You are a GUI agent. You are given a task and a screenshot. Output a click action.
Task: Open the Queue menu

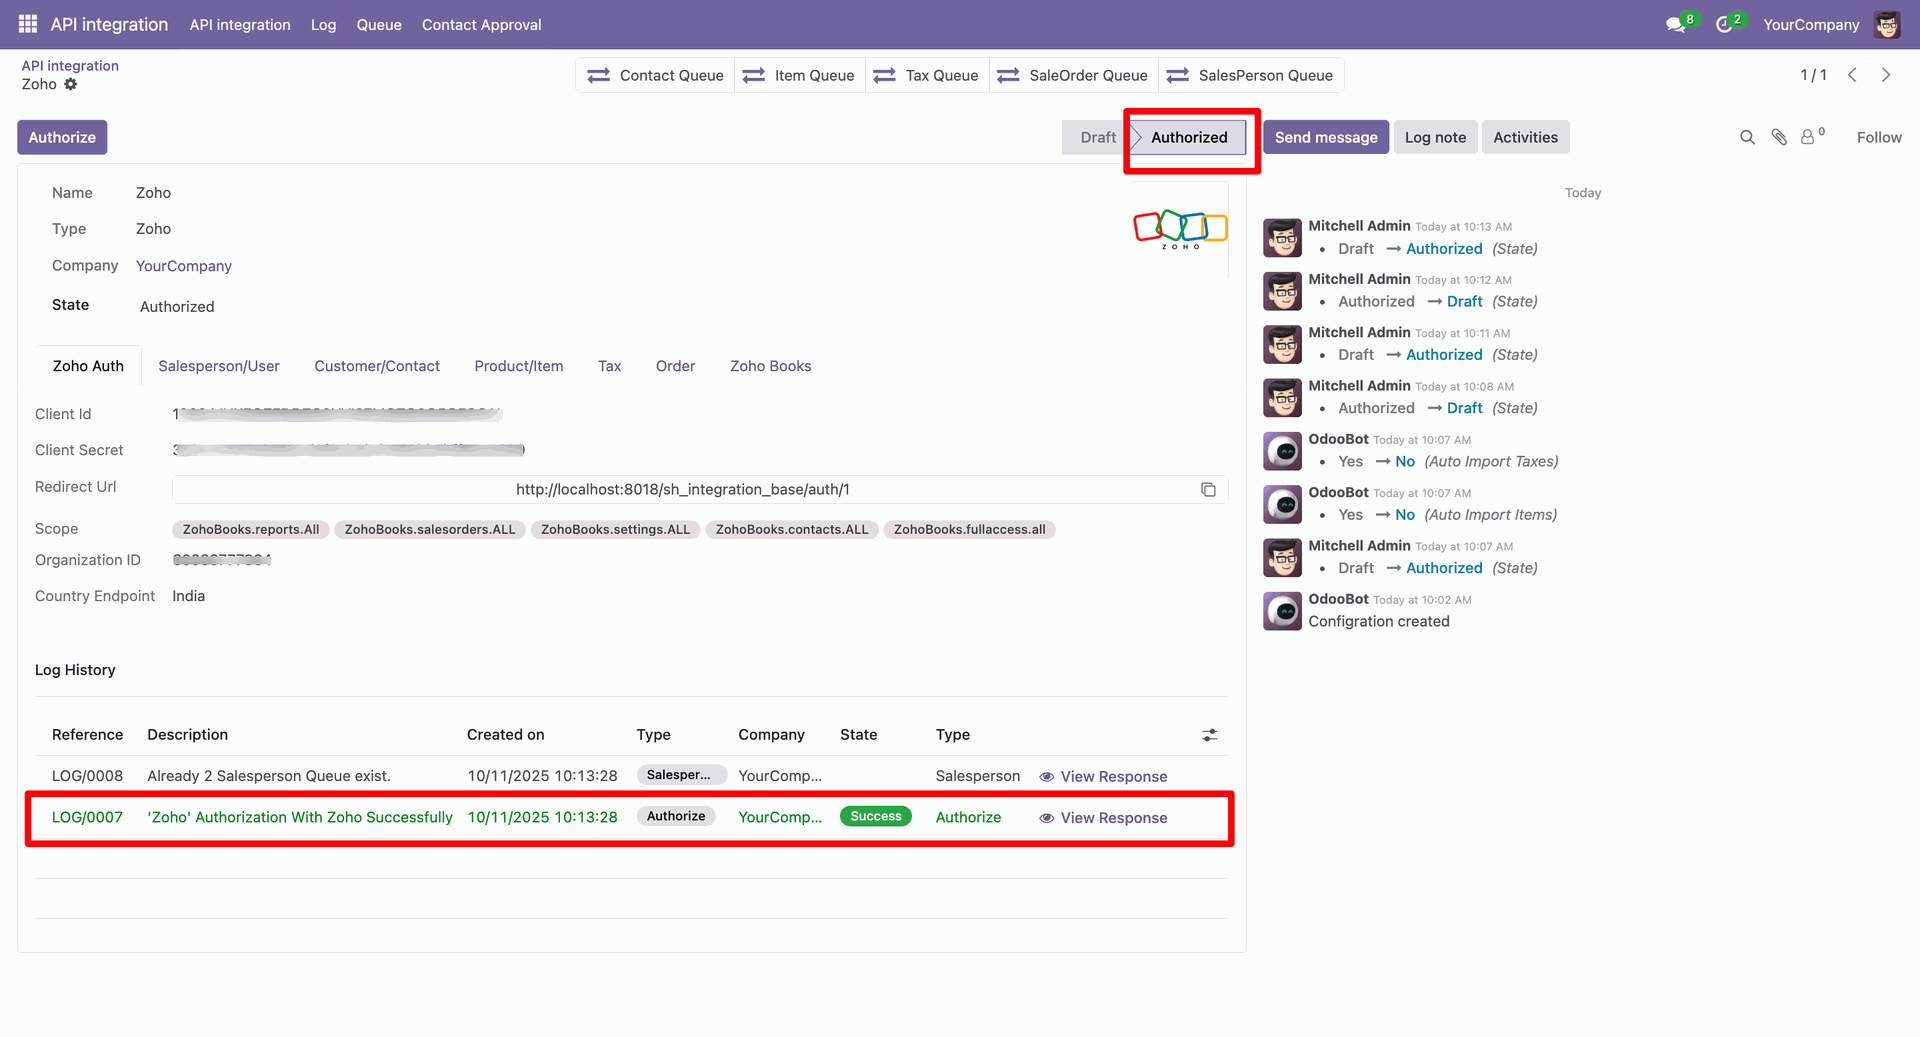(379, 24)
